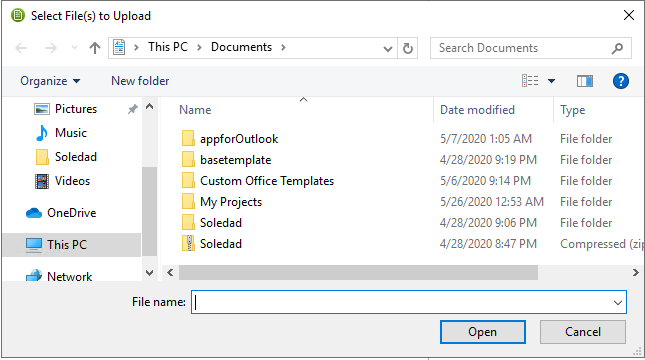Expand the view options dropdown arrow
The width and height of the screenshot is (645, 360).
point(552,81)
